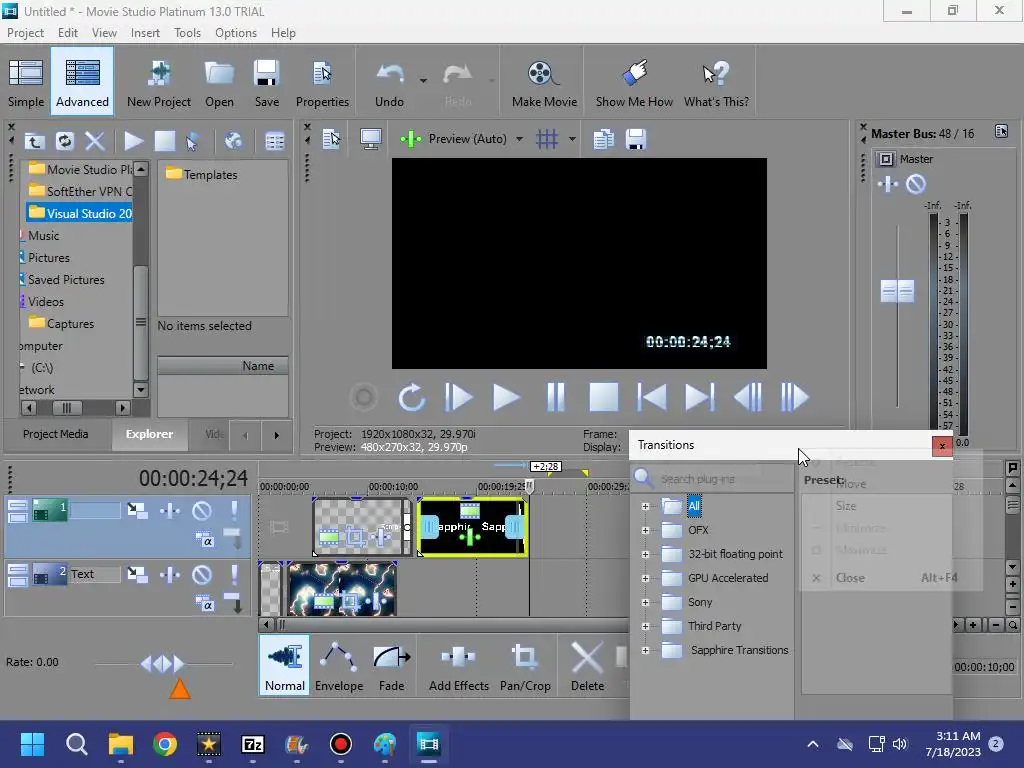Expand the OFX transitions folder
Viewport: 1024px width, 768px height.
point(645,530)
